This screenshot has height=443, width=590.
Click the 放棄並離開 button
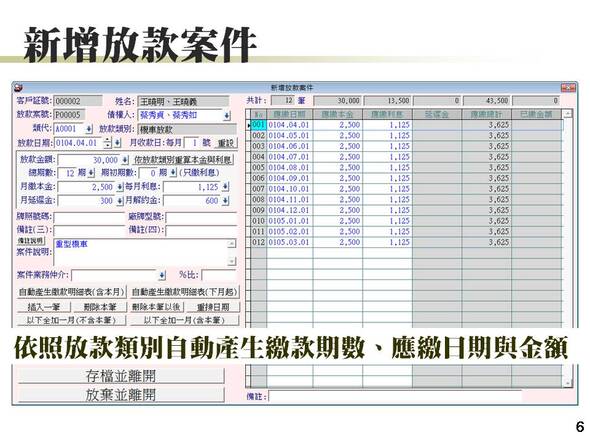121,394
